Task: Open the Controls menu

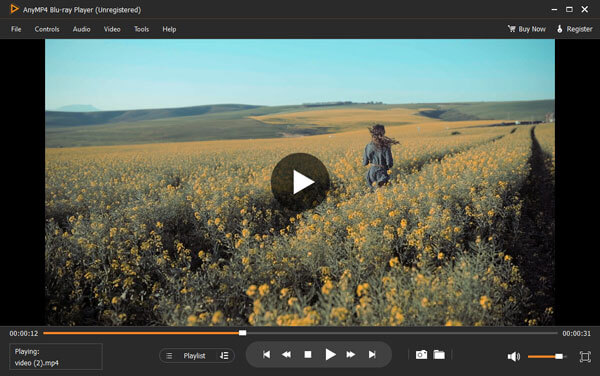Action: click(47, 29)
